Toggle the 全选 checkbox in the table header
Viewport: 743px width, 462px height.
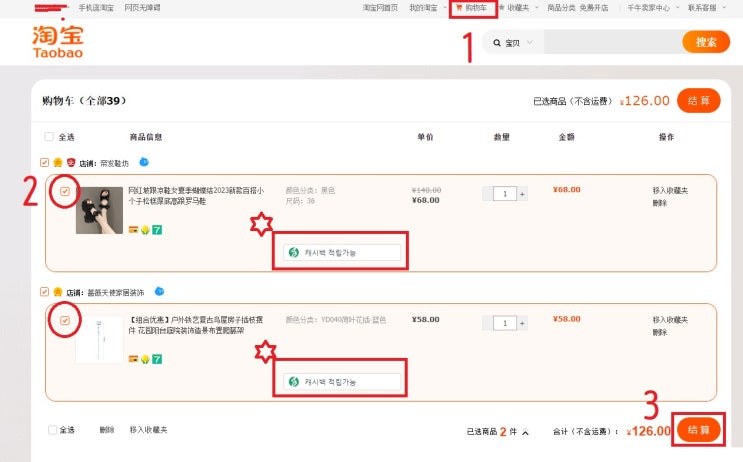49,137
